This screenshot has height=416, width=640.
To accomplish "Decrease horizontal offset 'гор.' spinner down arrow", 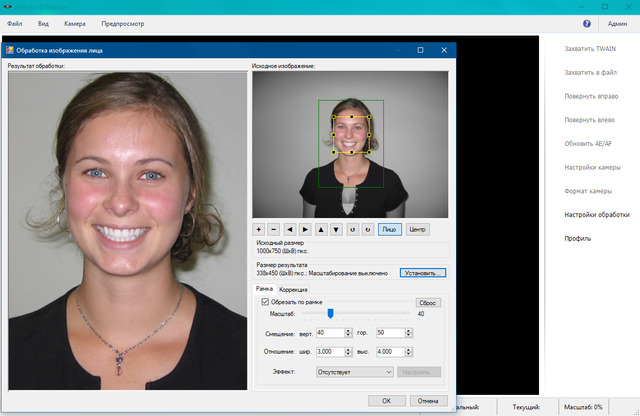I will click(409, 335).
